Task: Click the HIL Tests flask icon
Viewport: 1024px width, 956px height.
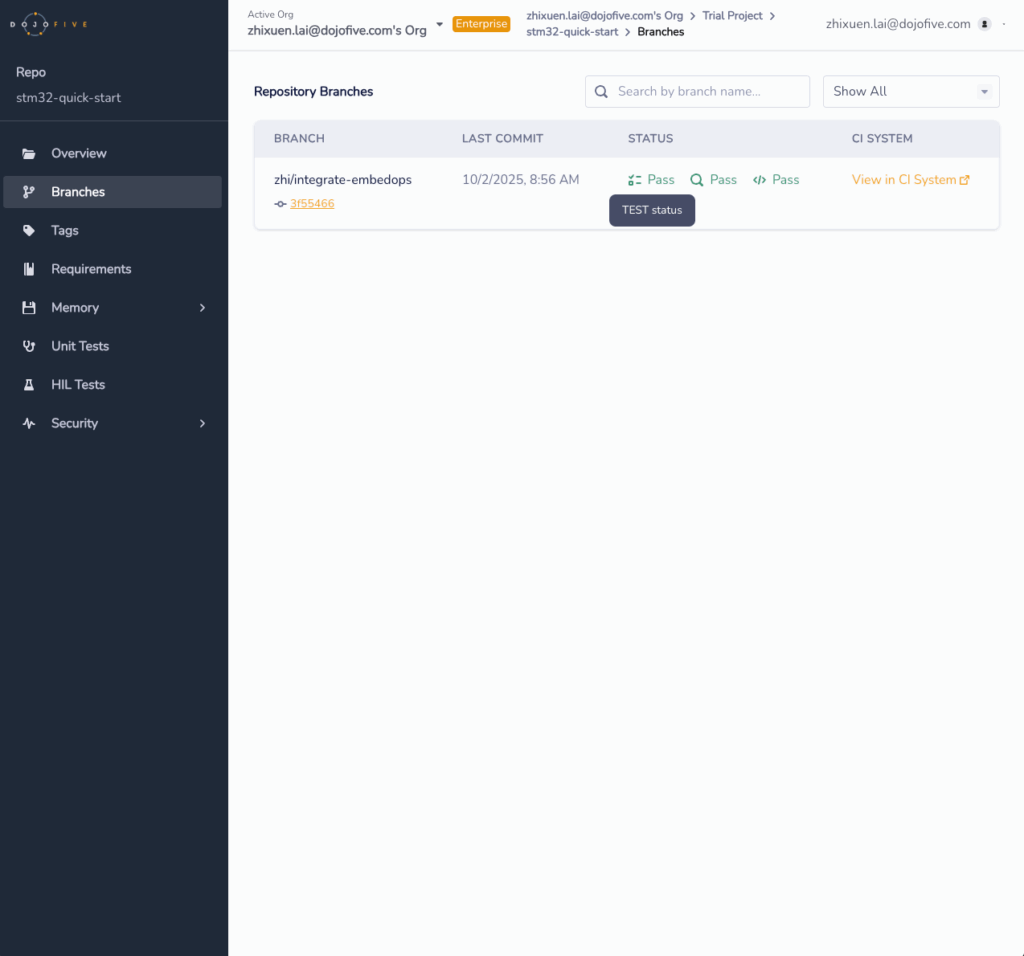Action: (x=29, y=385)
